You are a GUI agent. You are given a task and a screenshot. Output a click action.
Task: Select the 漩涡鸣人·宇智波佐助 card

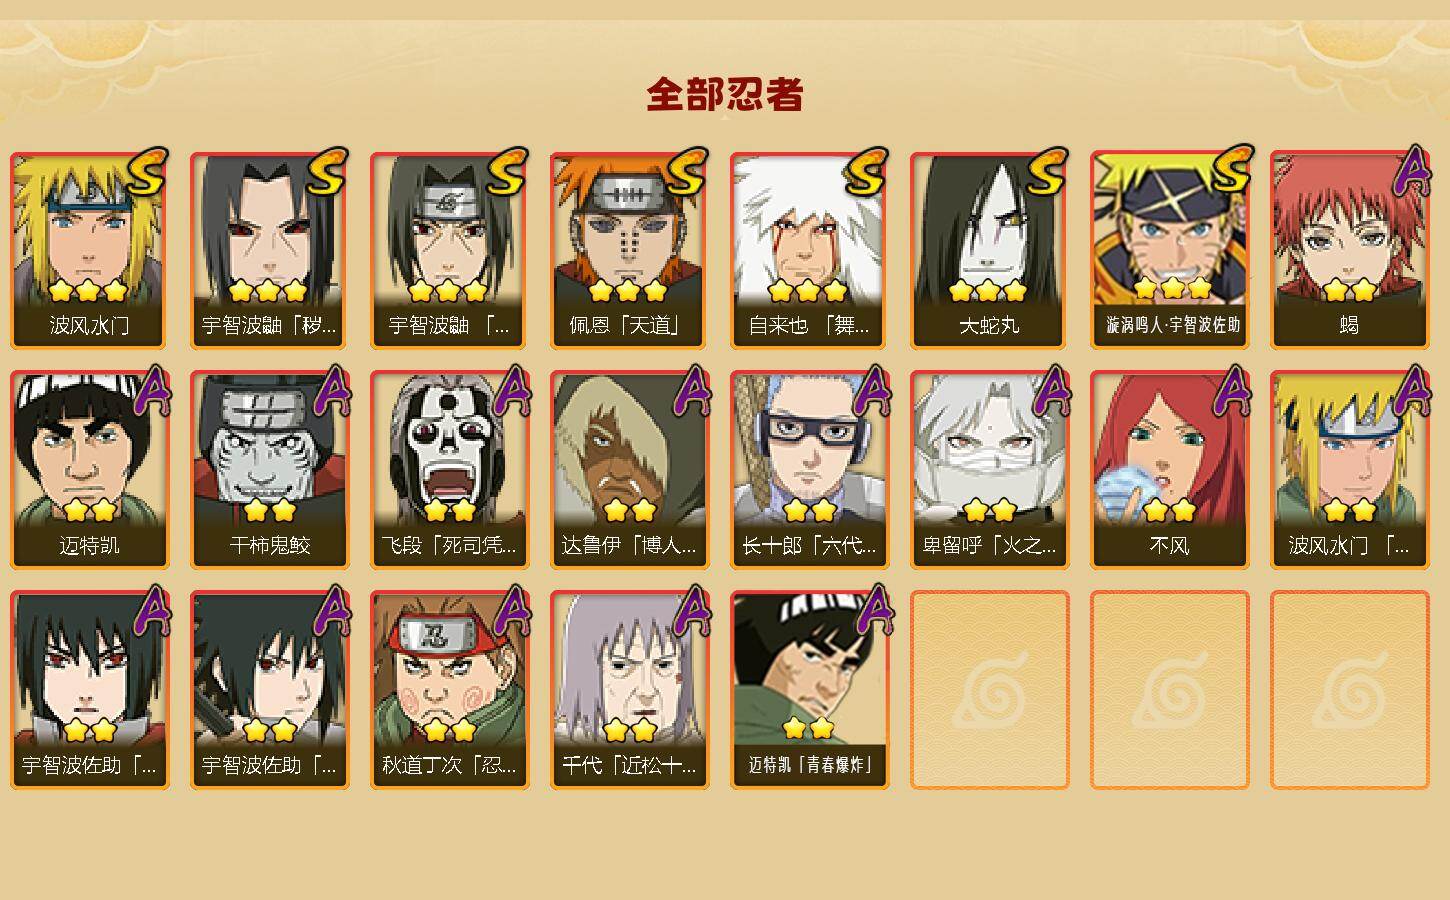coord(1170,250)
